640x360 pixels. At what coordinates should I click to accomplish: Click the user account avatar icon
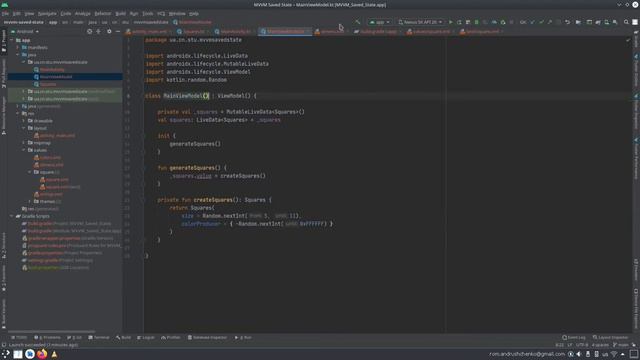pos(635,22)
